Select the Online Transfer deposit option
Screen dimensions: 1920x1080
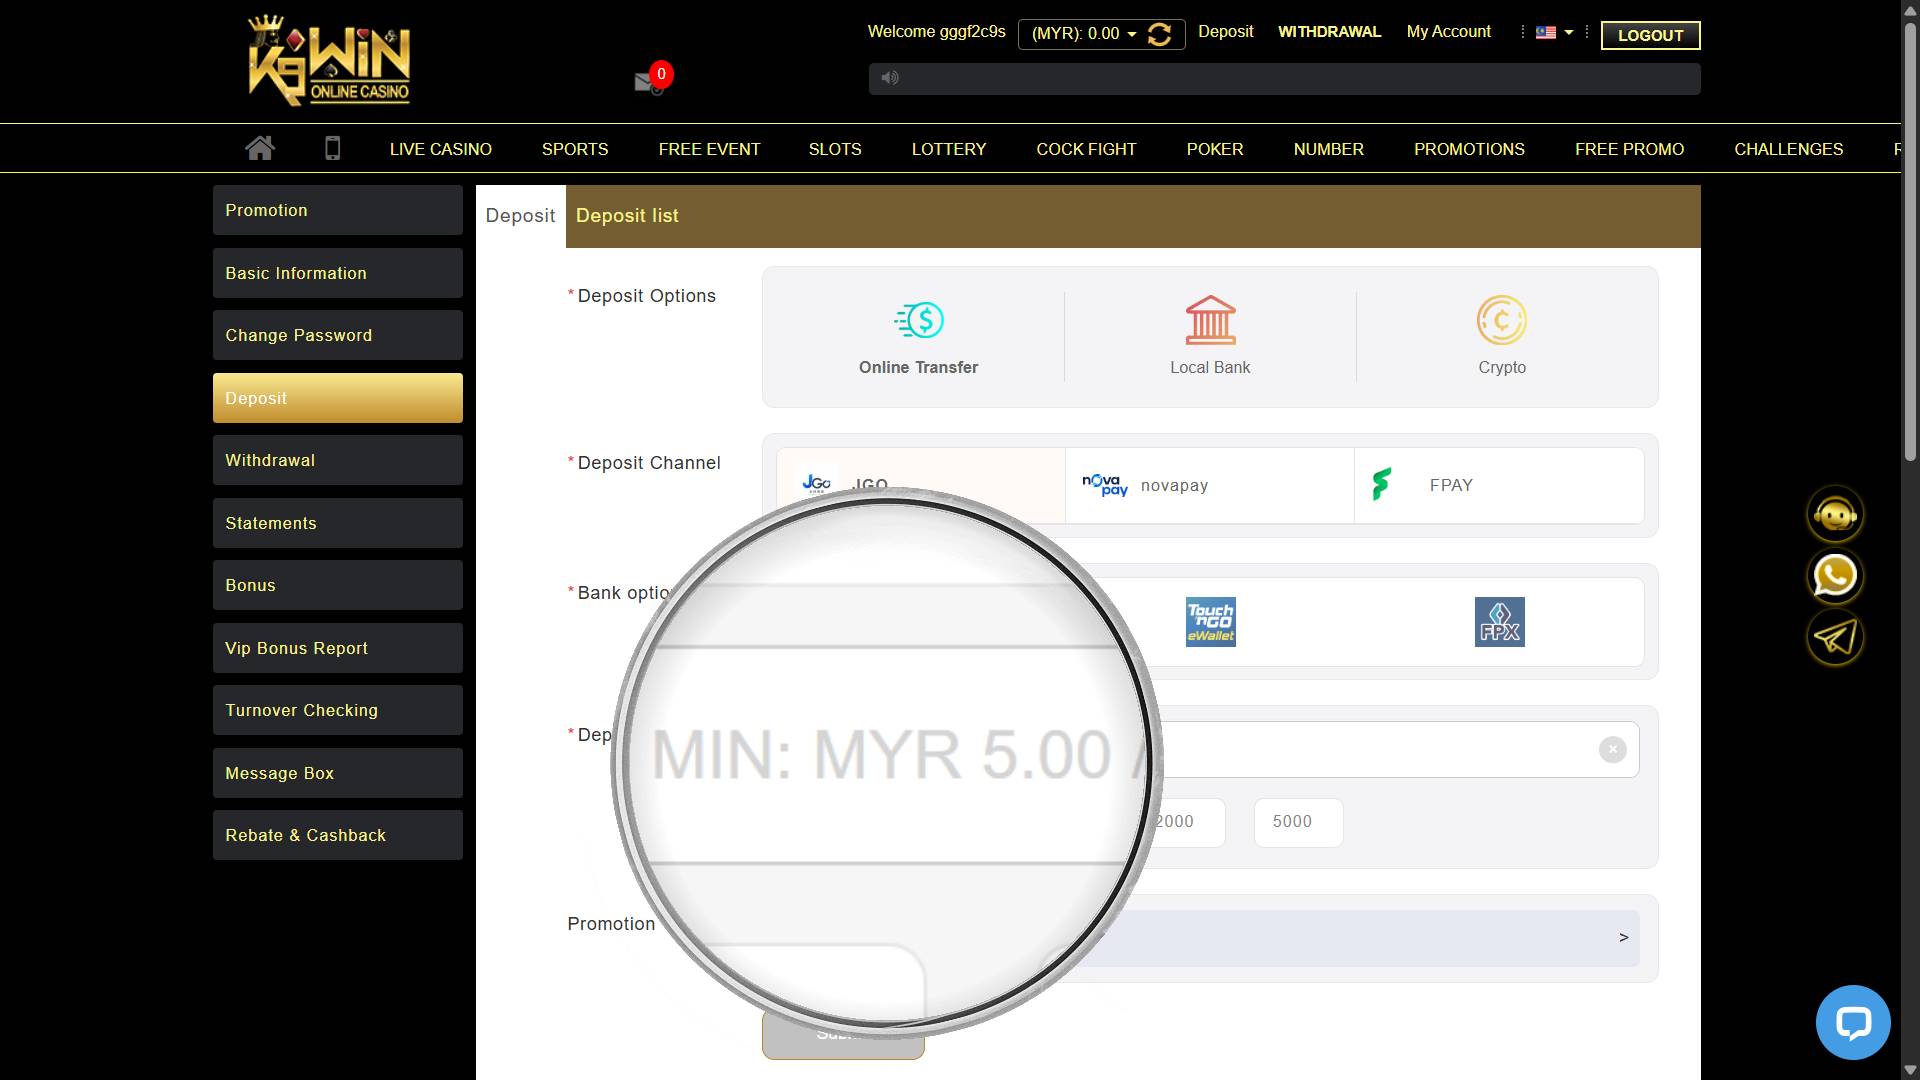pyautogui.click(x=918, y=338)
